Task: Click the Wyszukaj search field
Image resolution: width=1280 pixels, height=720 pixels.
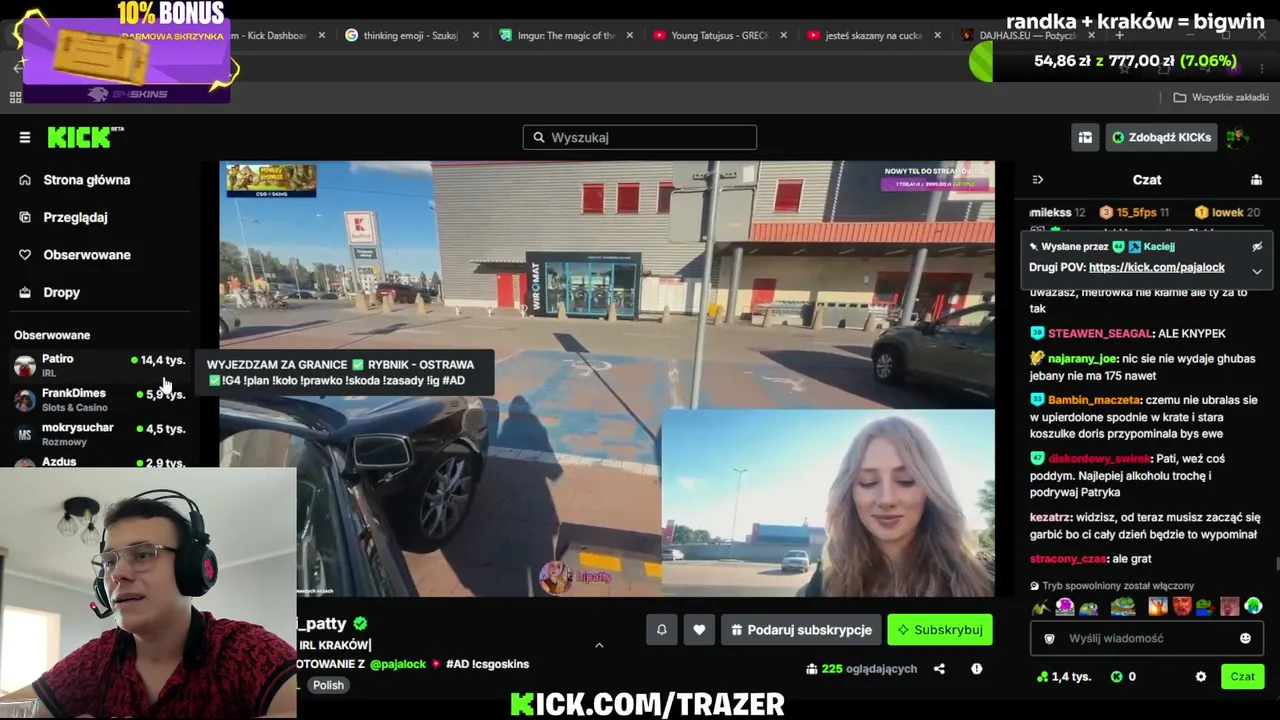Action: [640, 137]
